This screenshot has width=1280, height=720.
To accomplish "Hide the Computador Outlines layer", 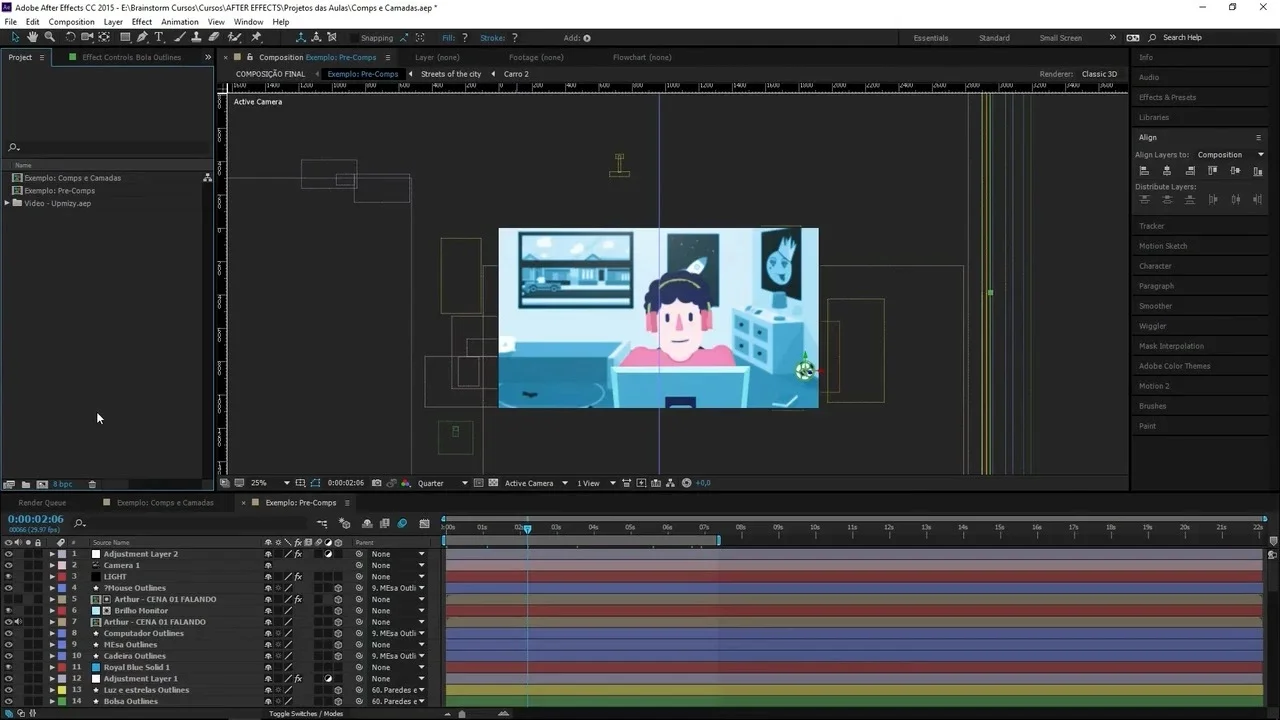I will 9,633.
